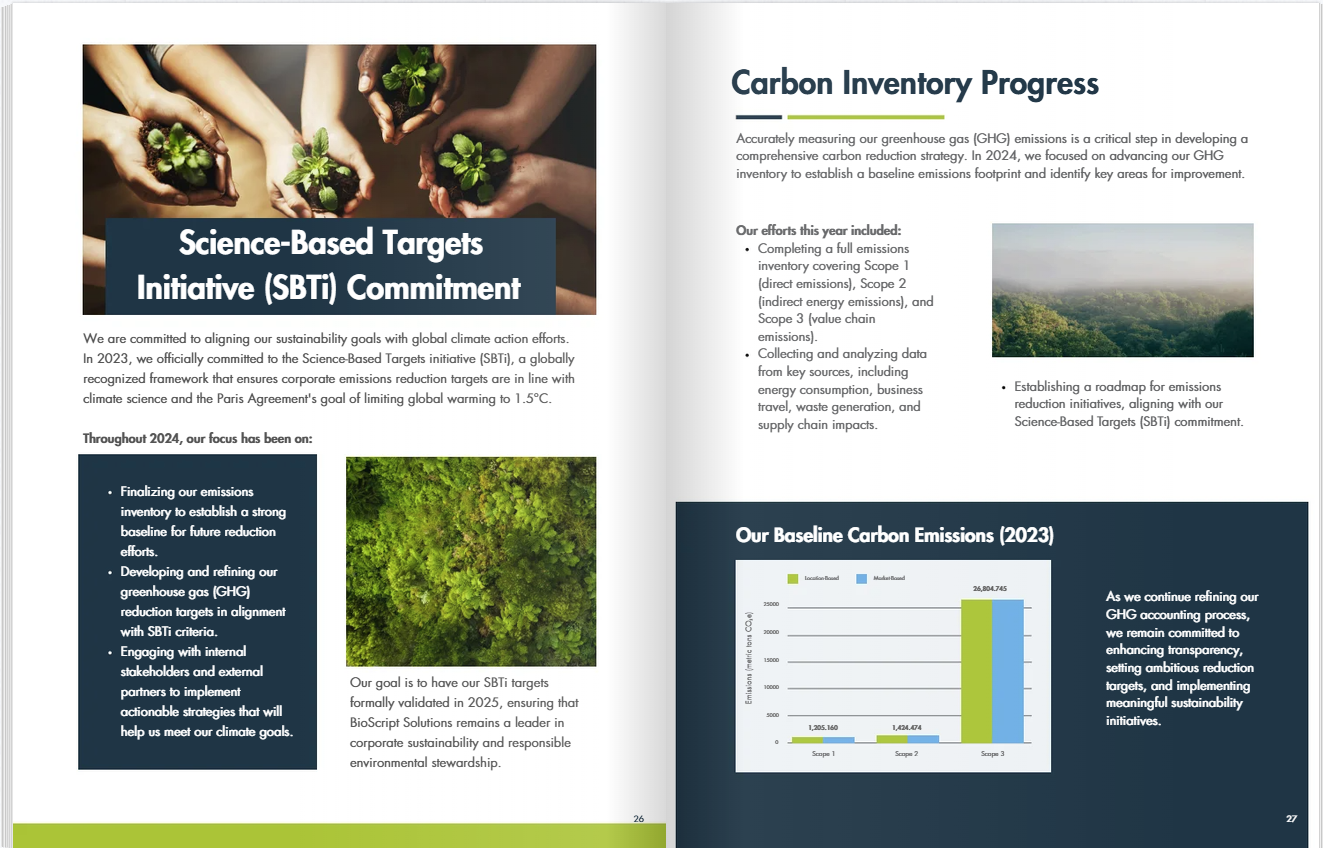Click page number 27
1323x848 pixels.
pos(1291,819)
